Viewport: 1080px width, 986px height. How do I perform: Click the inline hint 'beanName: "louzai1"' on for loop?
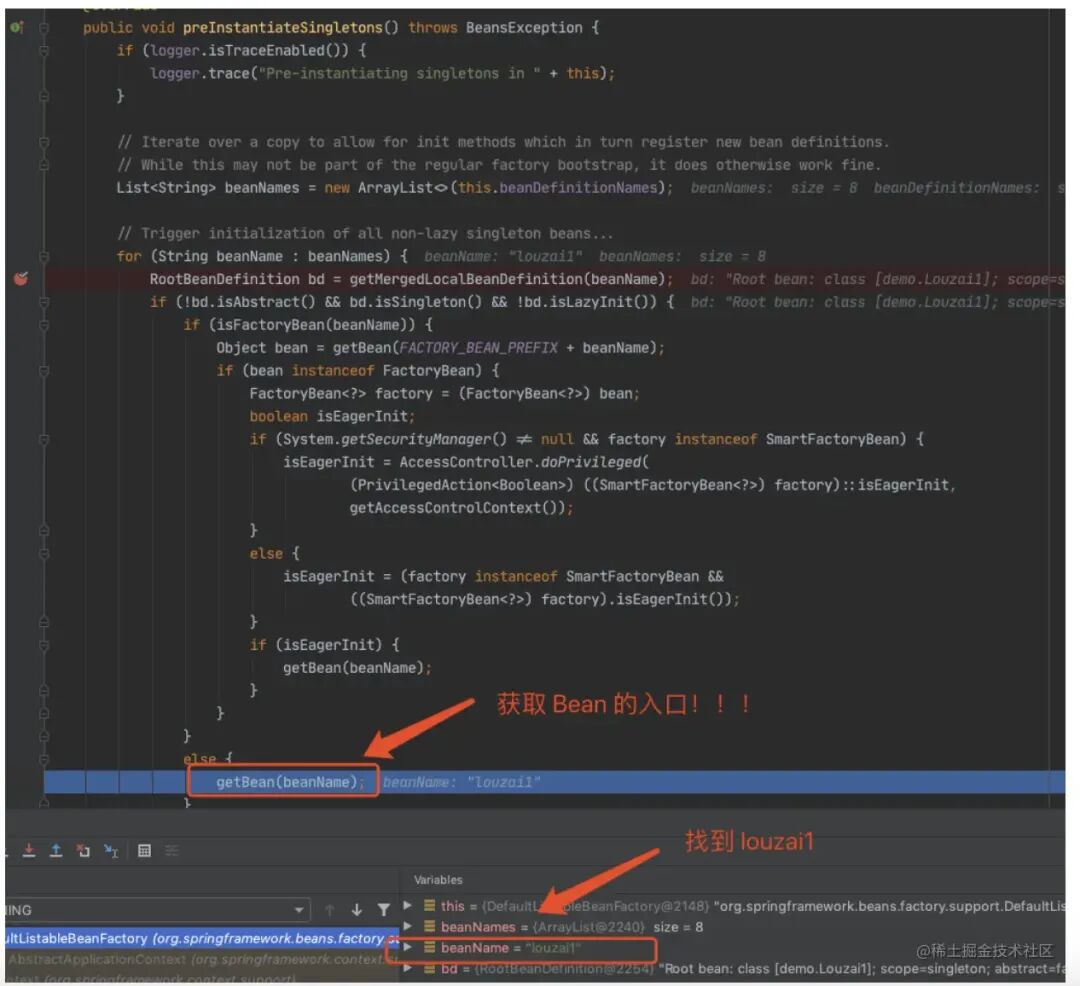pos(503,256)
